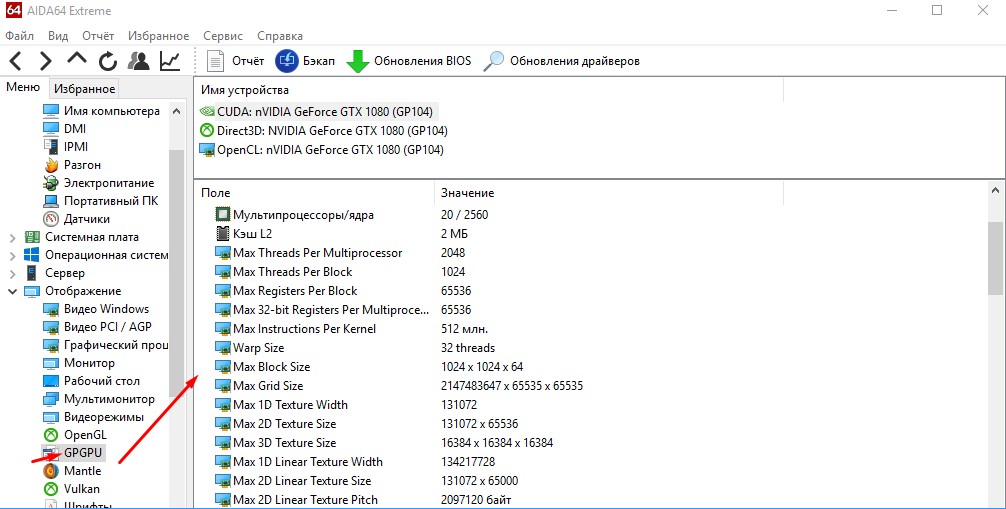This screenshot has height=509, width=1006.
Task: Click the graph chart toolbar icon
Action: click(x=170, y=61)
